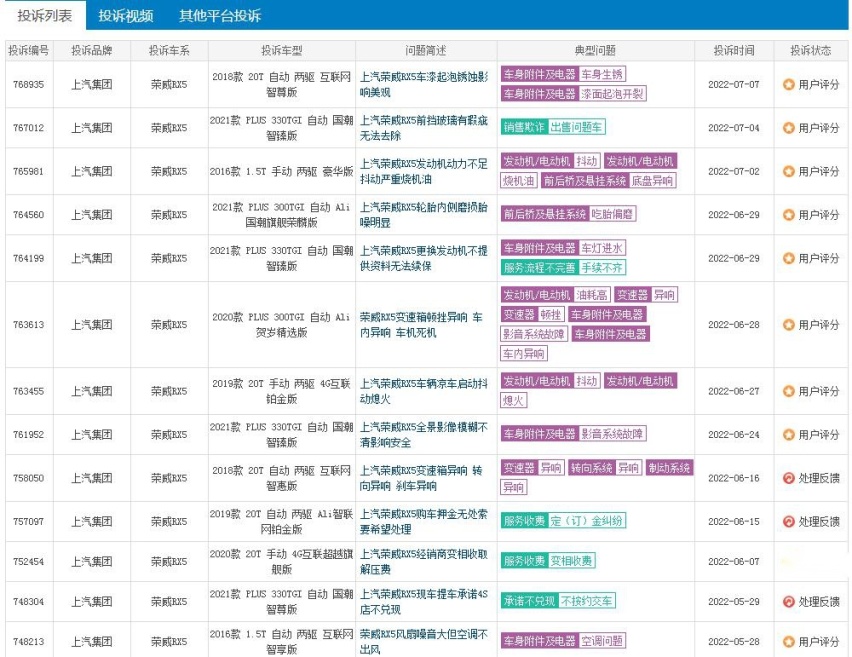Click the 顿挫 problem tag
This screenshot has width=852, height=657.
[x=550, y=314]
